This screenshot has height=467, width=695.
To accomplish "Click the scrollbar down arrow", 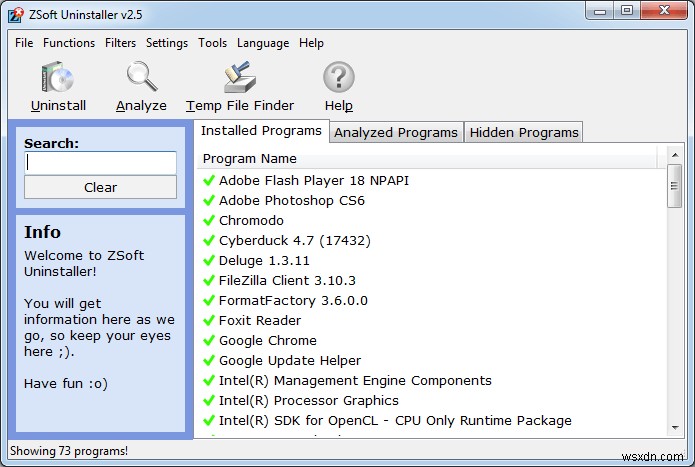I will 675,428.
